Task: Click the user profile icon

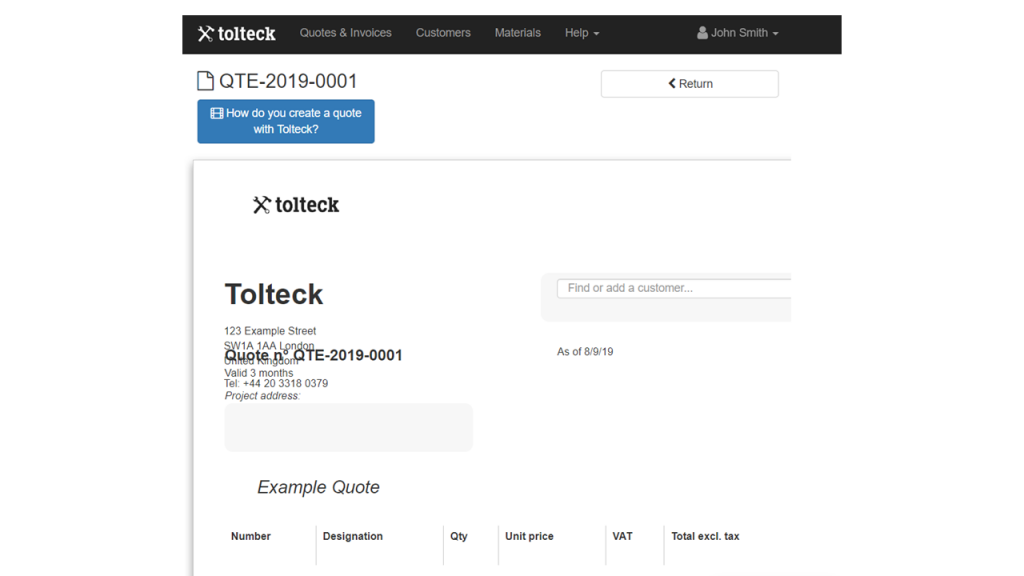Action: tap(702, 33)
